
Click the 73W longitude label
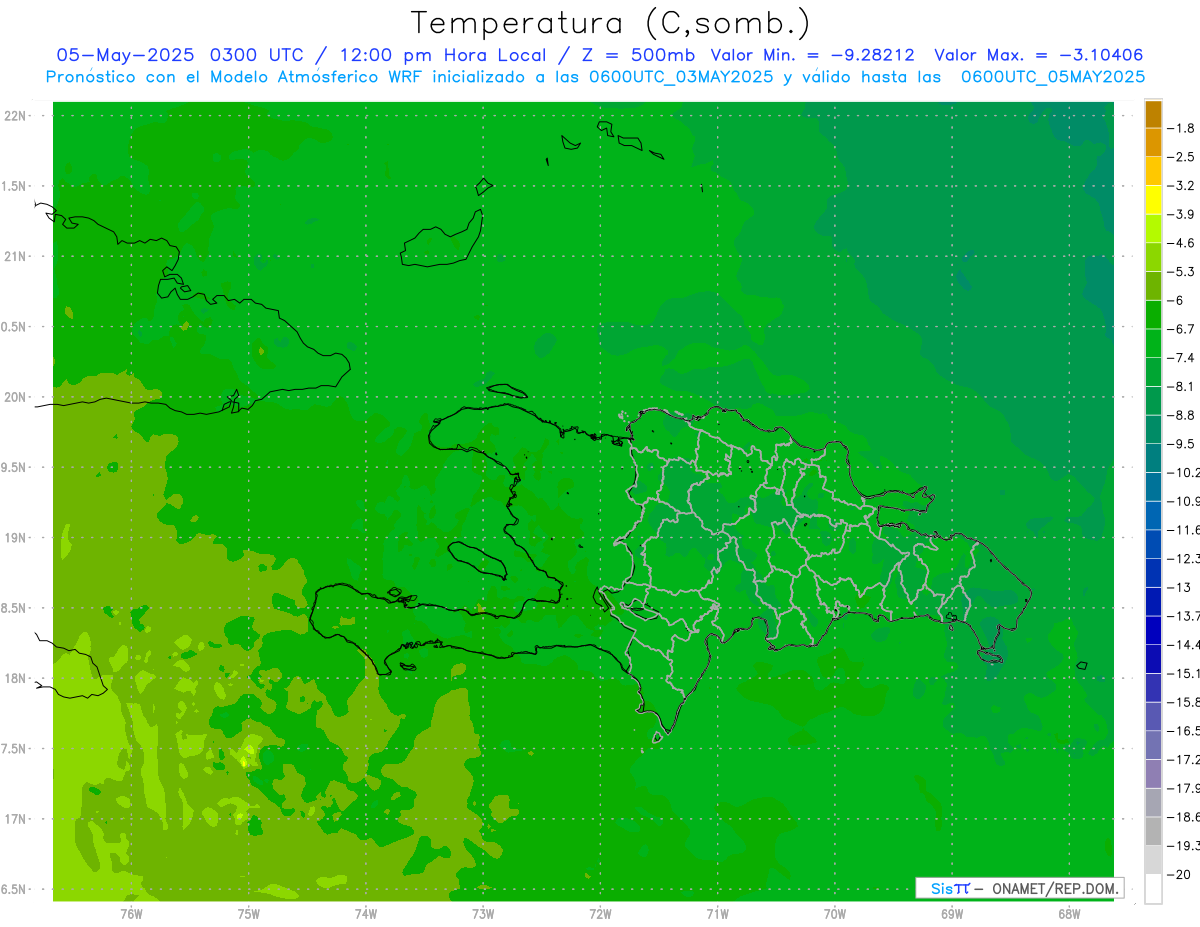[x=483, y=913]
